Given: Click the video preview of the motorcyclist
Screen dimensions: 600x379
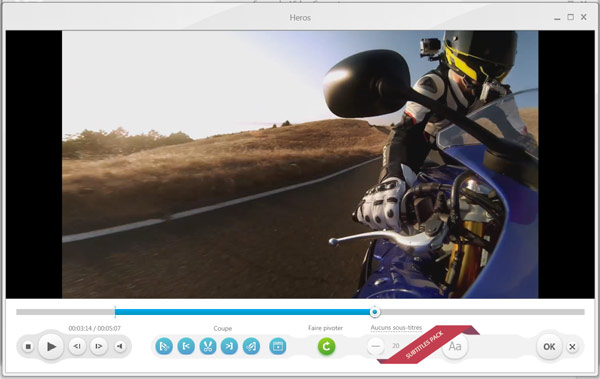Looking at the screenshot, I should pos(300,164).
